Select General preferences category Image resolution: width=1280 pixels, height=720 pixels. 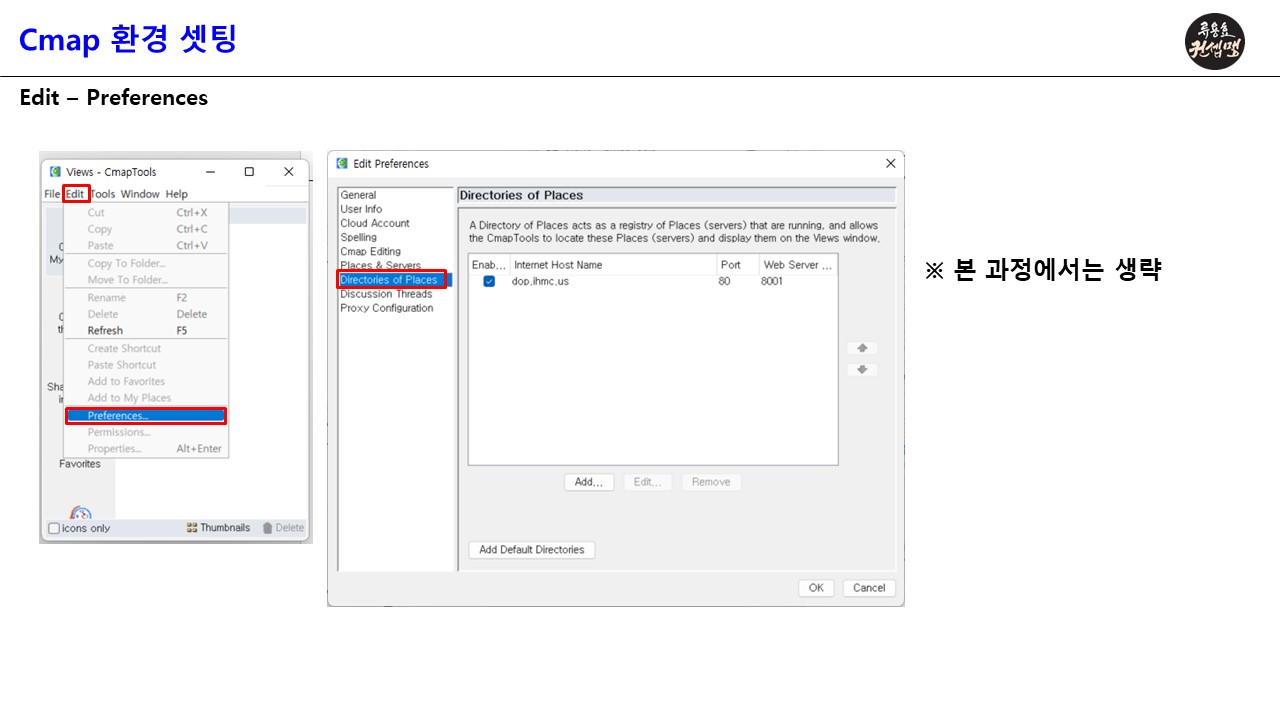(358, 195)
